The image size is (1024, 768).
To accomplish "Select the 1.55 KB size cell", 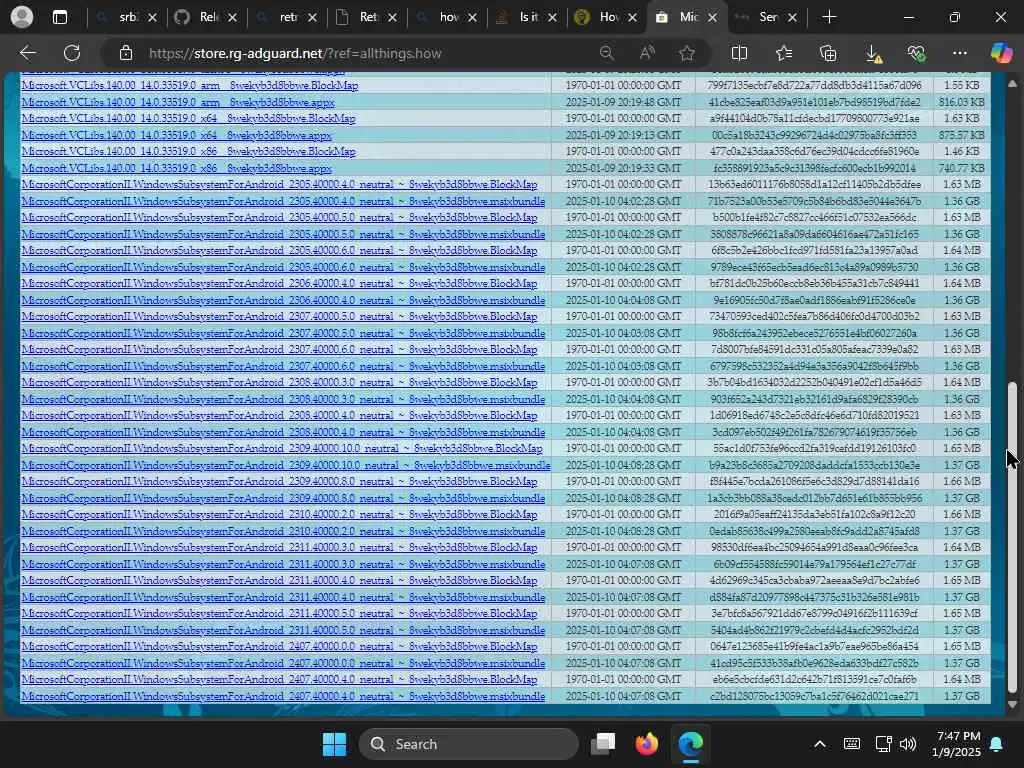I will 961,86.
